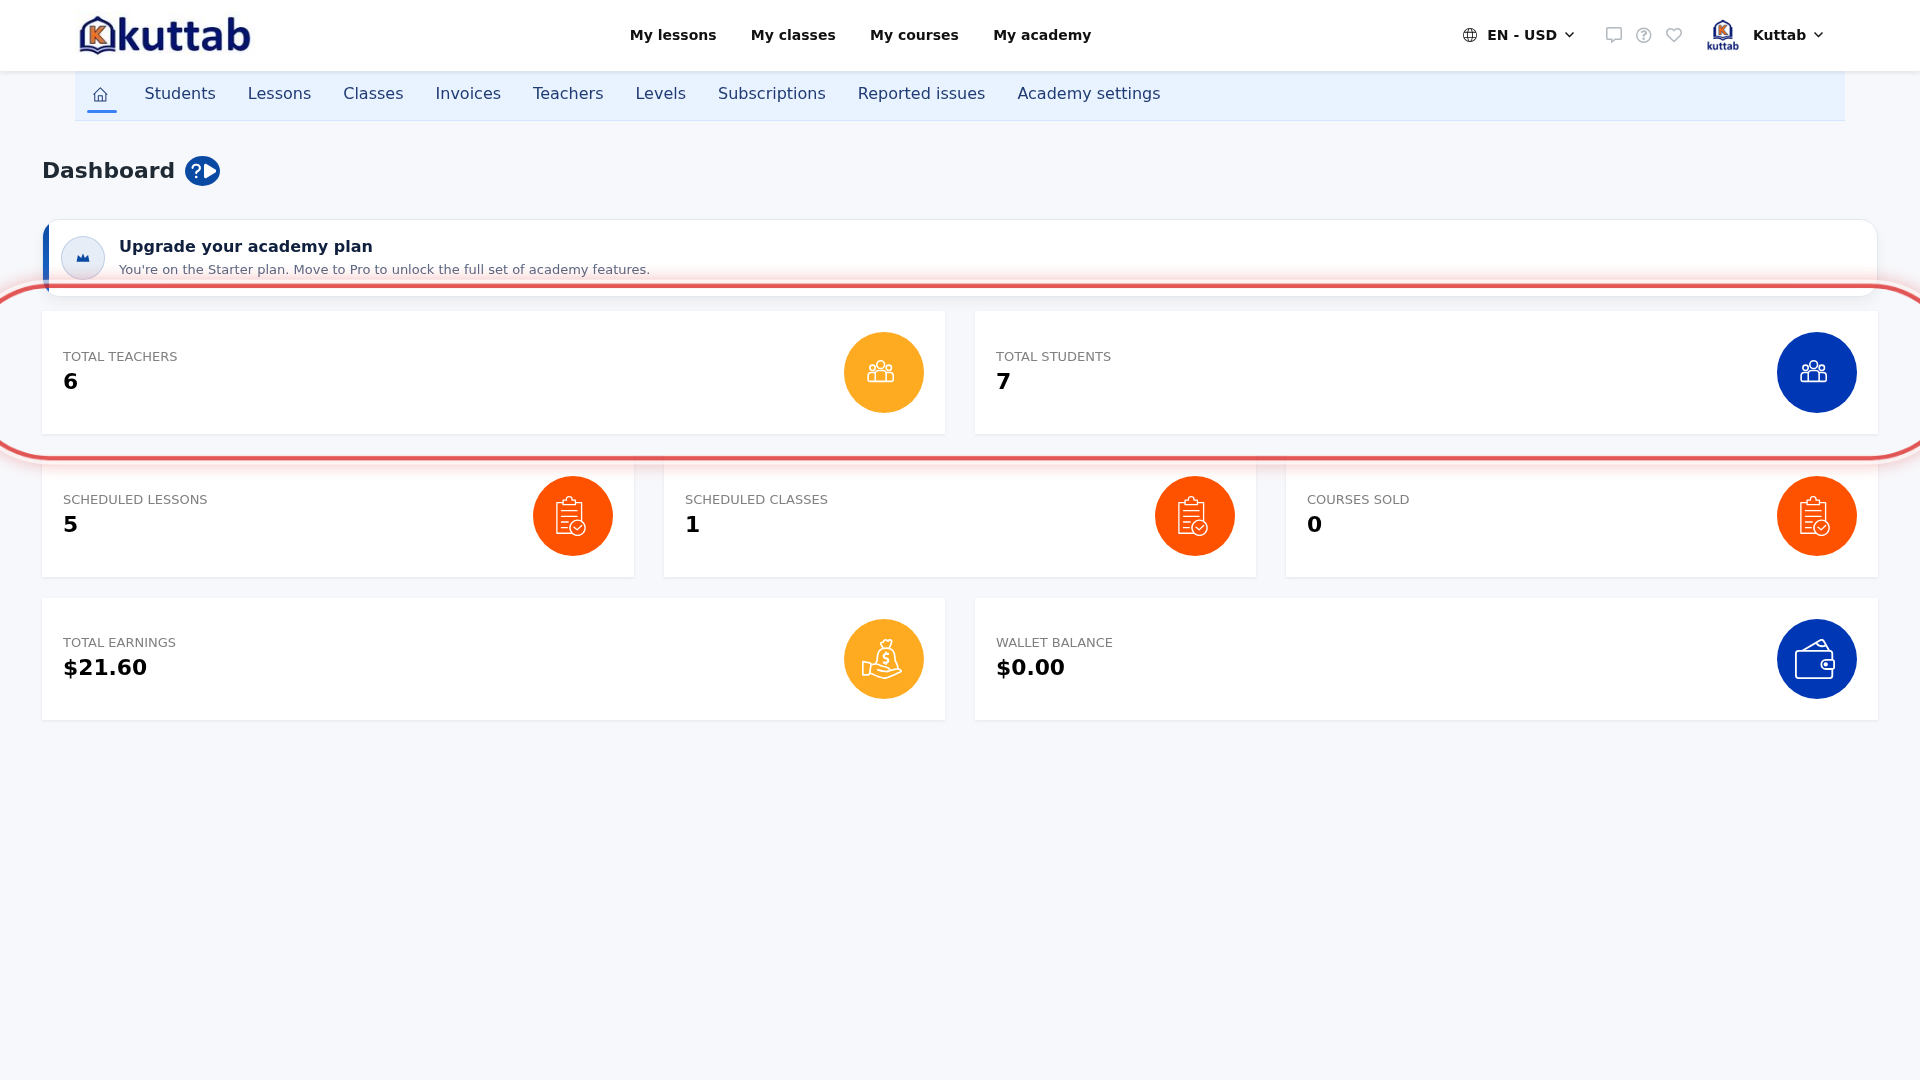The height and width of the screenshot is (1080, 1920).
Task: Click Upgrade your academy plan heading
Action: pos(246,247)
